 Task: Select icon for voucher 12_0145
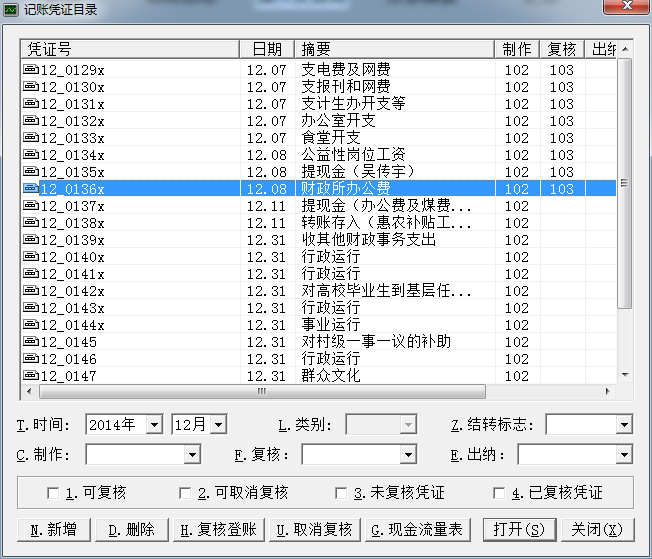31,342
